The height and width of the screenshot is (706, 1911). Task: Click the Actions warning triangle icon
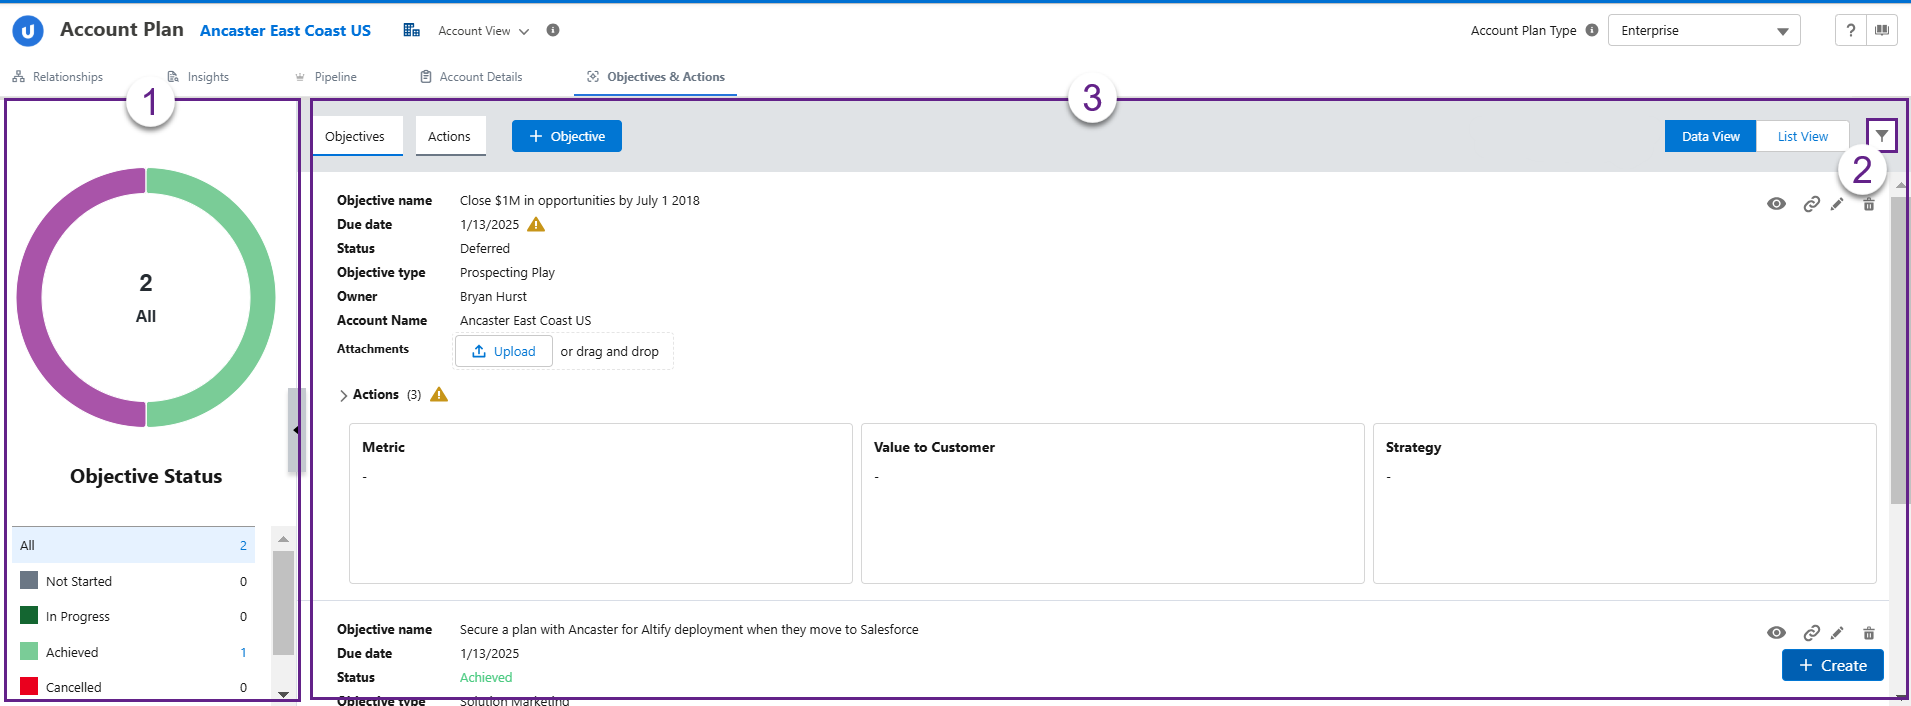[x=439, y=394]
